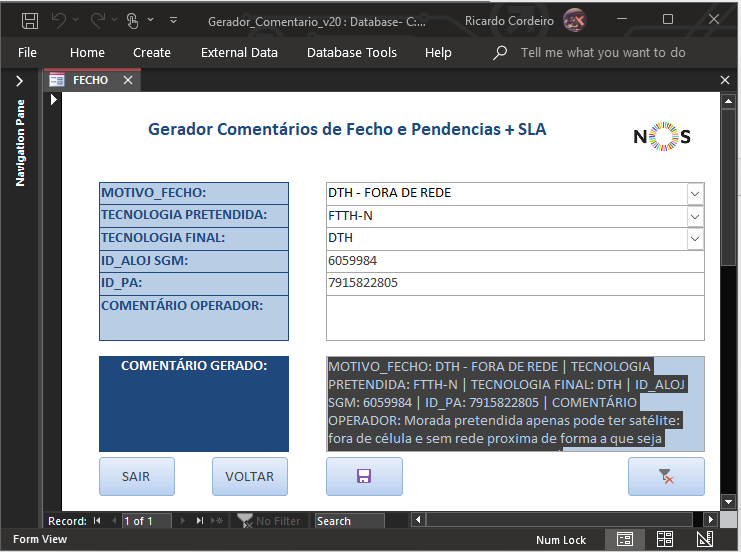Click the generated comment text area
The height and width of the screenshot is (552, 741).
coord(515,404)
